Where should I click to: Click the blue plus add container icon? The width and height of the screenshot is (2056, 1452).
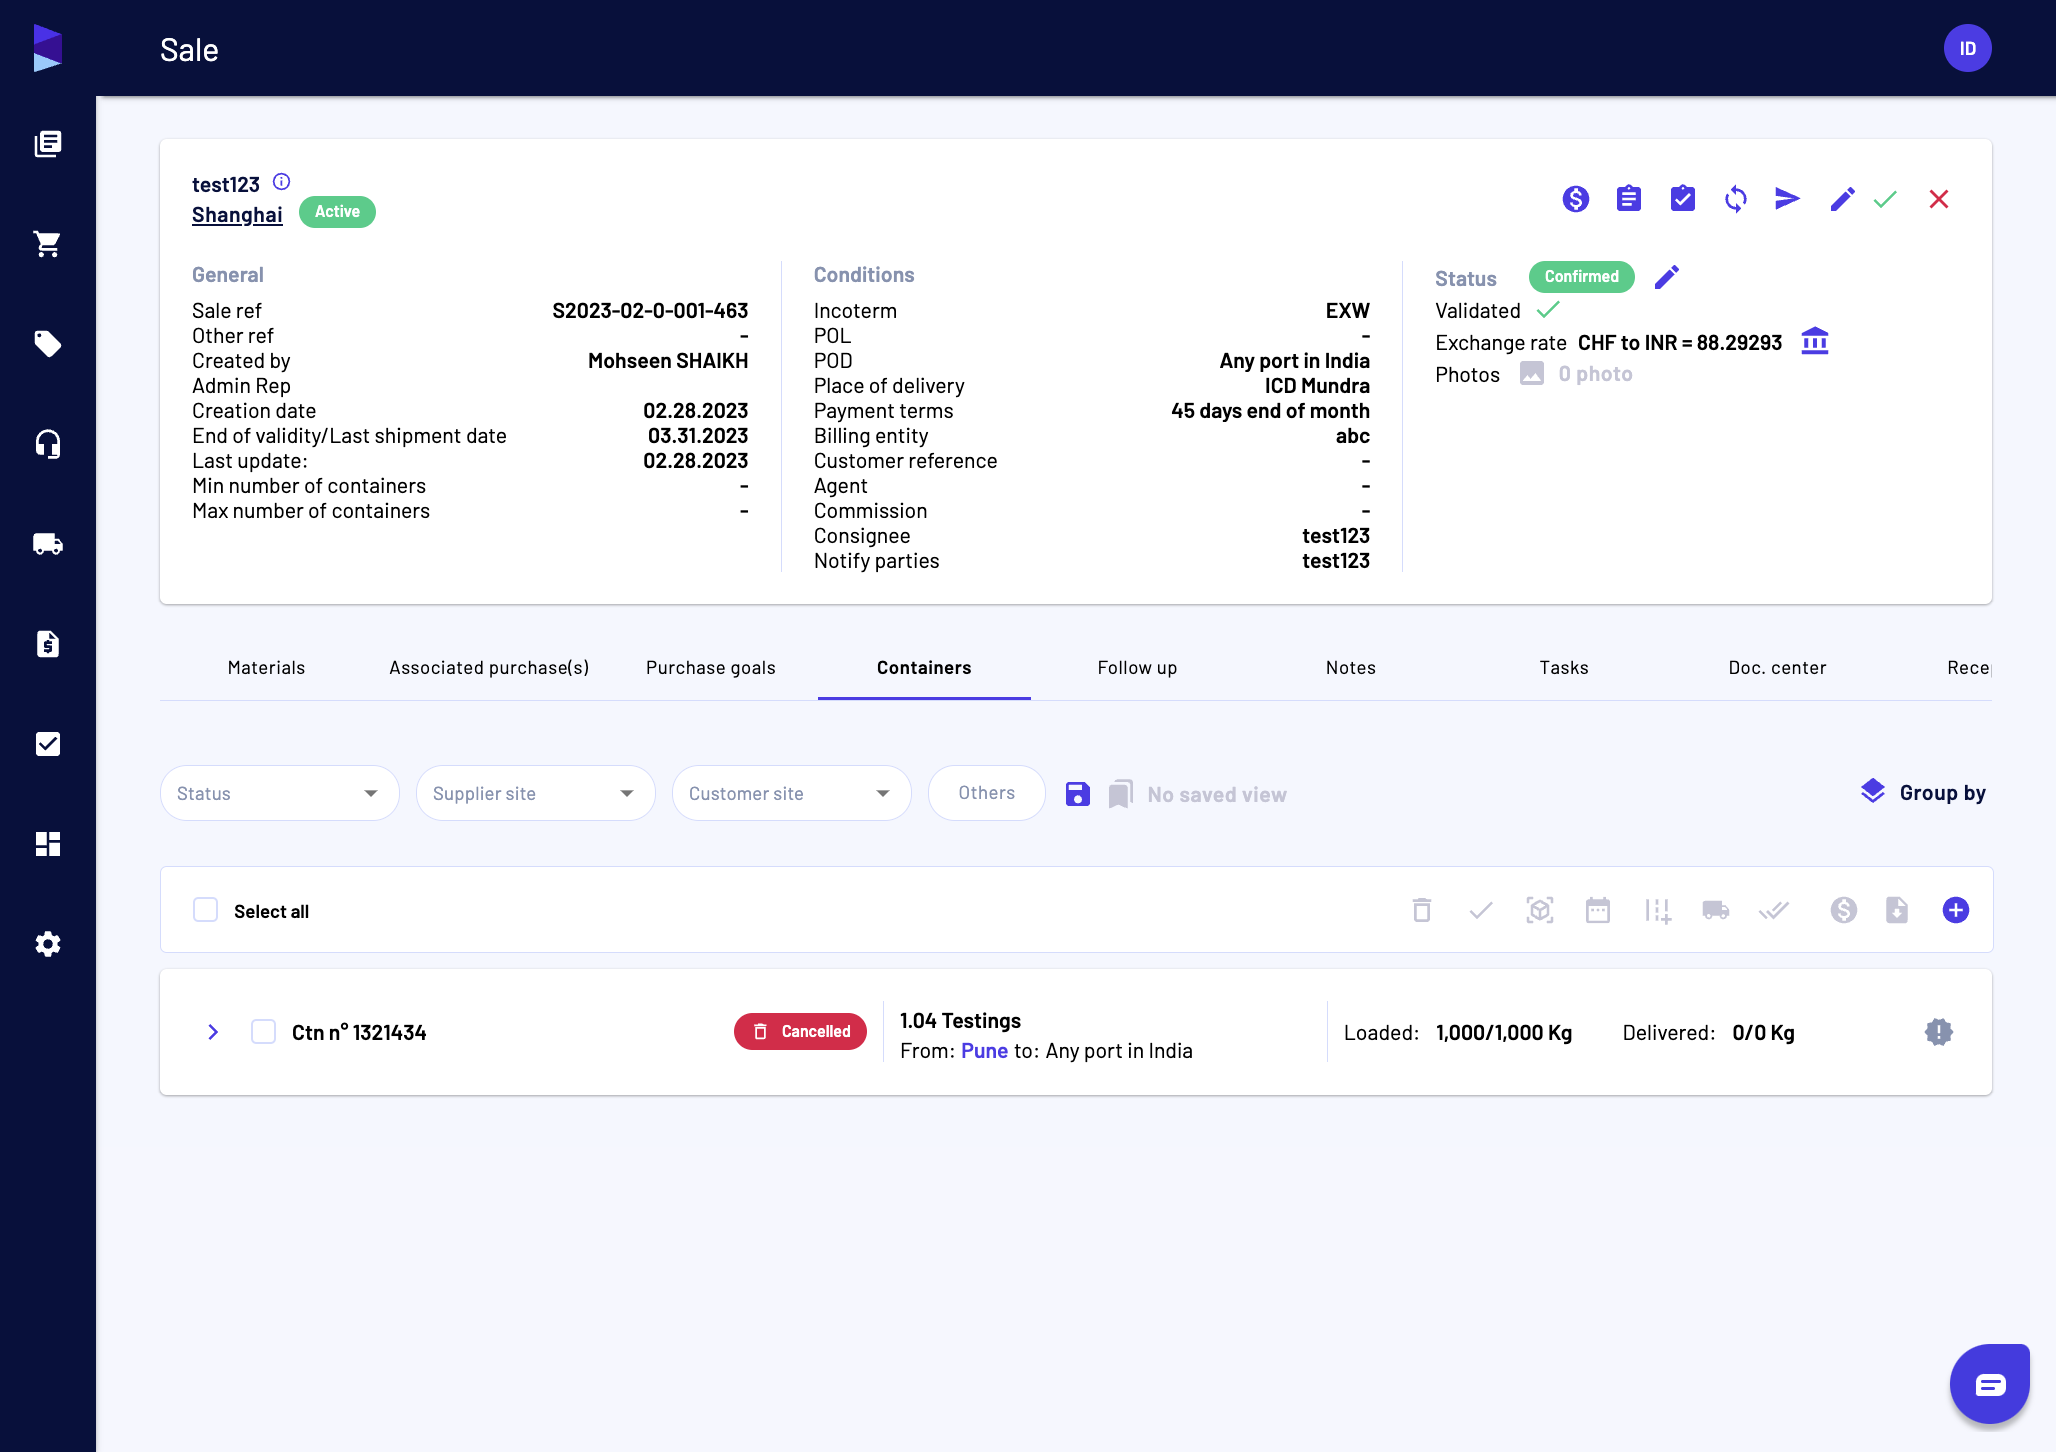[x=1956, y=910]
